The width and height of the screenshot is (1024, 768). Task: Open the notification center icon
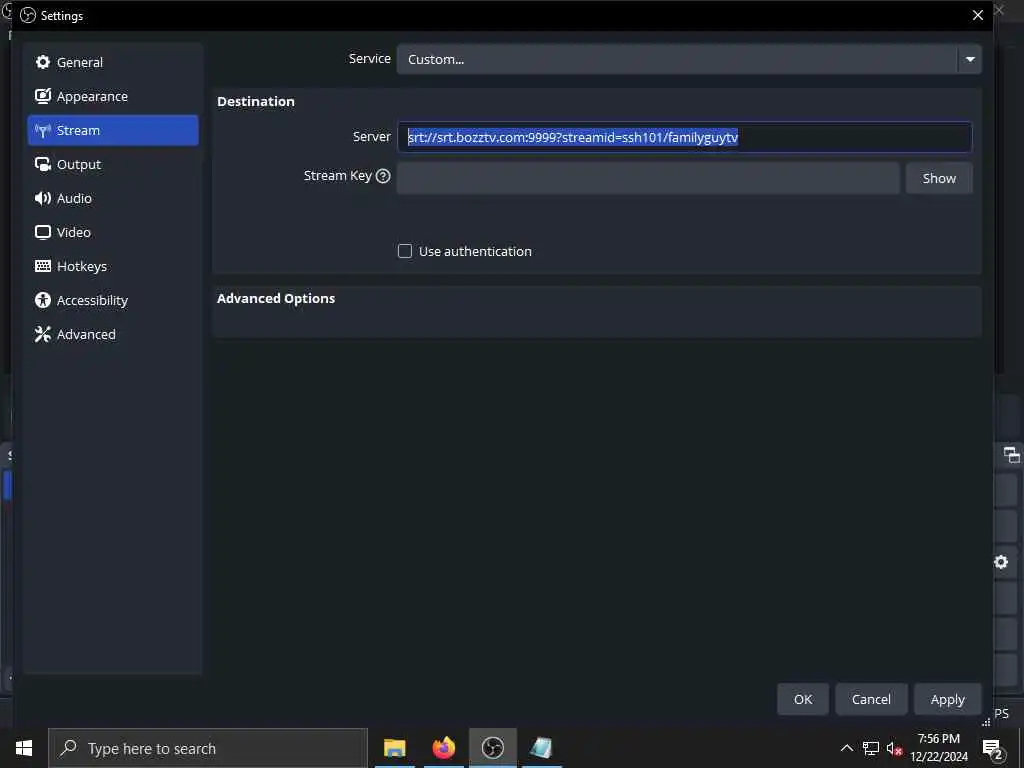click(993, 748)
